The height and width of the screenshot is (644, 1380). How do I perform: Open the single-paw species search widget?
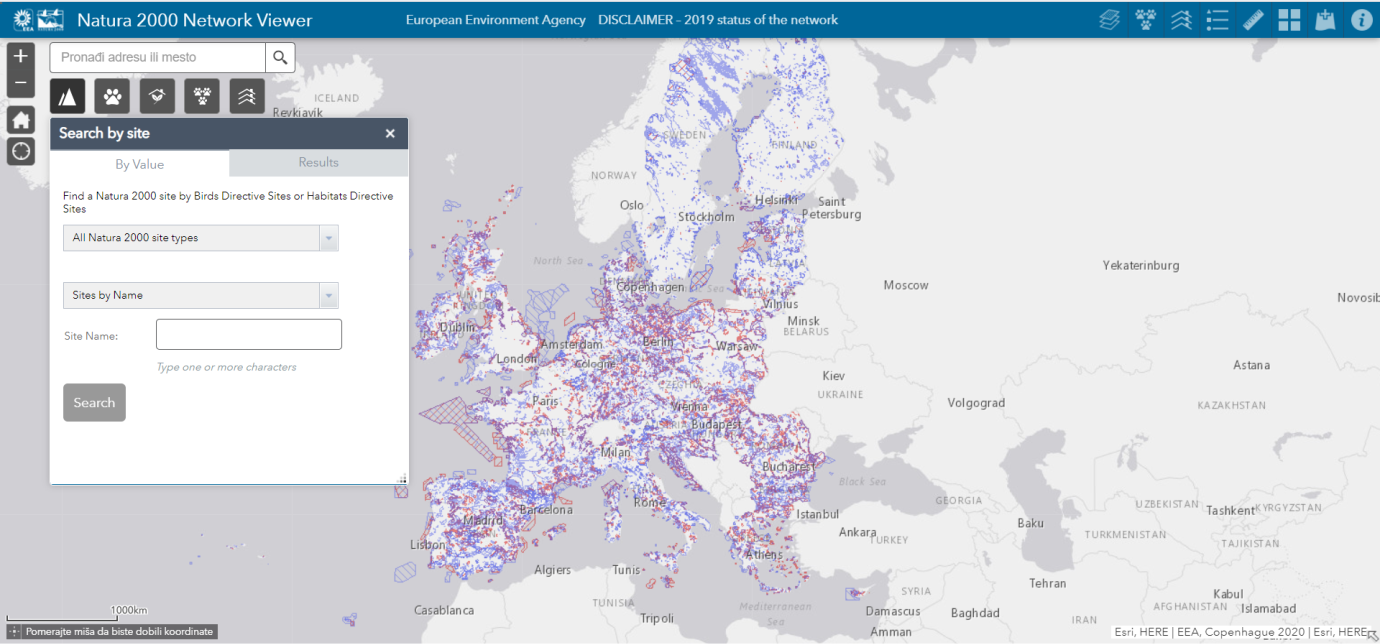coord(112,97)
